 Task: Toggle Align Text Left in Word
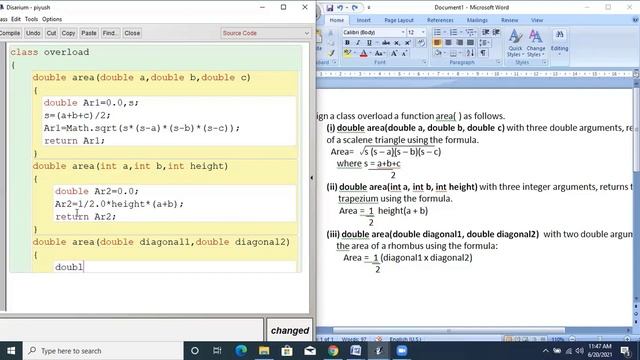437,43
